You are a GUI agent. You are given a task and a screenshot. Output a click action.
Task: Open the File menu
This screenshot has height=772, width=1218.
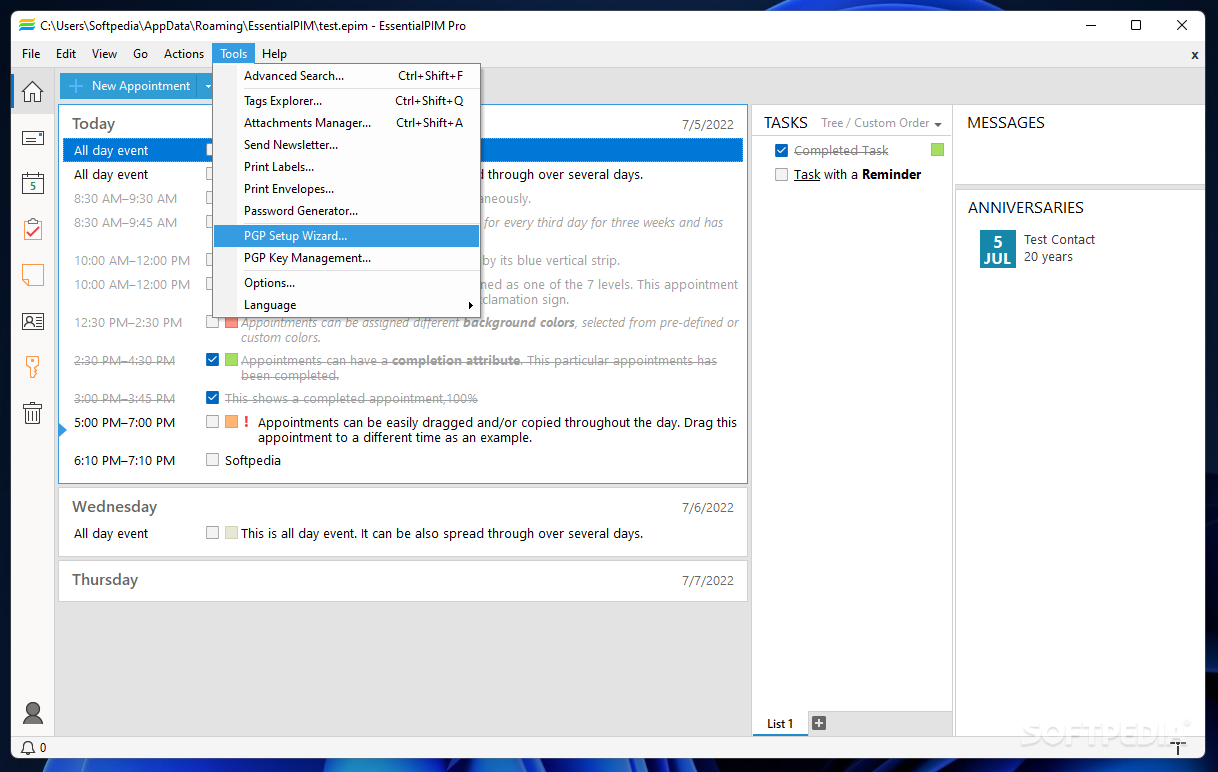31,54
